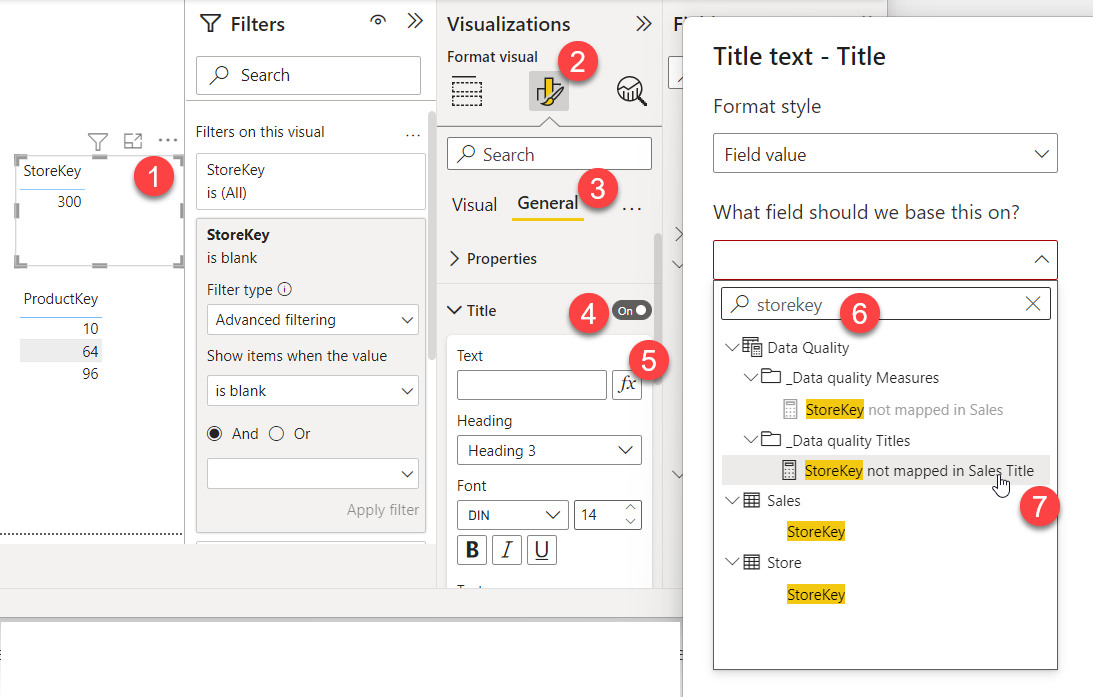
Task: Clear the storekey search text
Action: coord(1033,304)
